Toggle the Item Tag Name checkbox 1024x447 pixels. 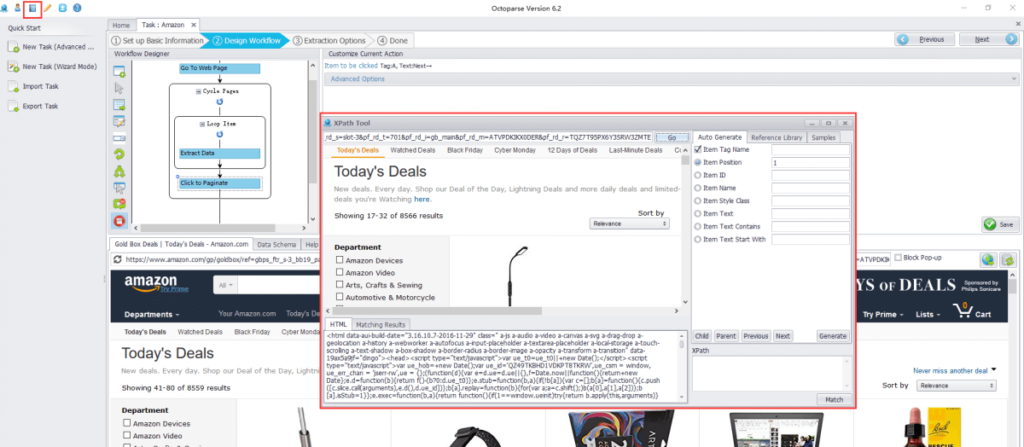click(x=698, y=149)
